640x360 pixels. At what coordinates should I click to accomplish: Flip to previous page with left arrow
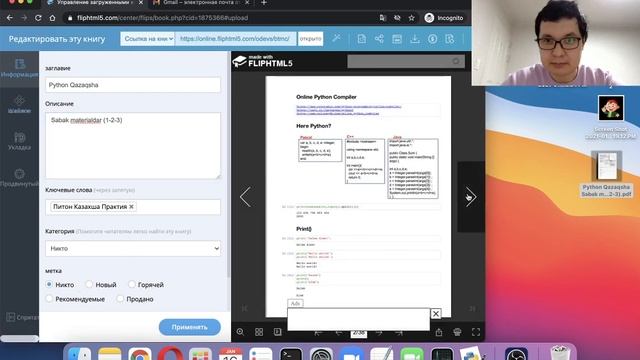[x=245, y=197]
